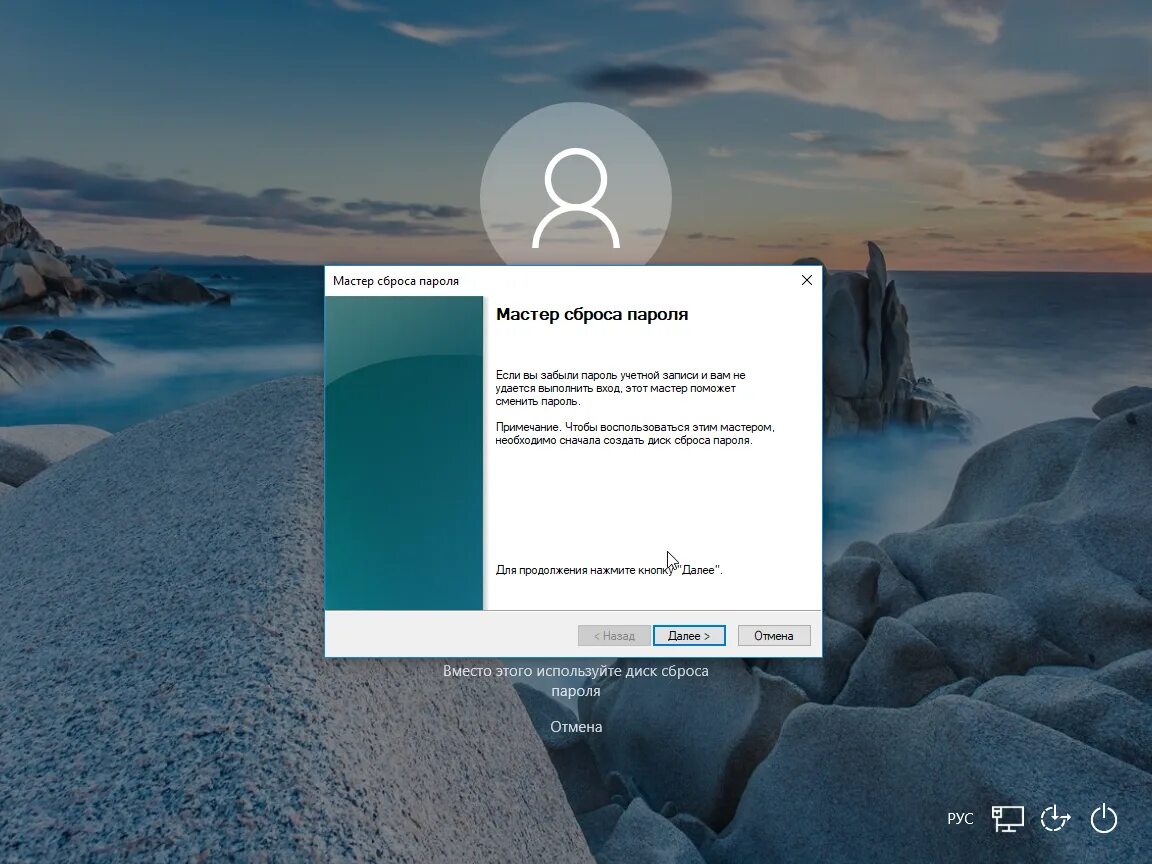Open the power options icon
The image size is (1152, 864).
pos(1104,818)
